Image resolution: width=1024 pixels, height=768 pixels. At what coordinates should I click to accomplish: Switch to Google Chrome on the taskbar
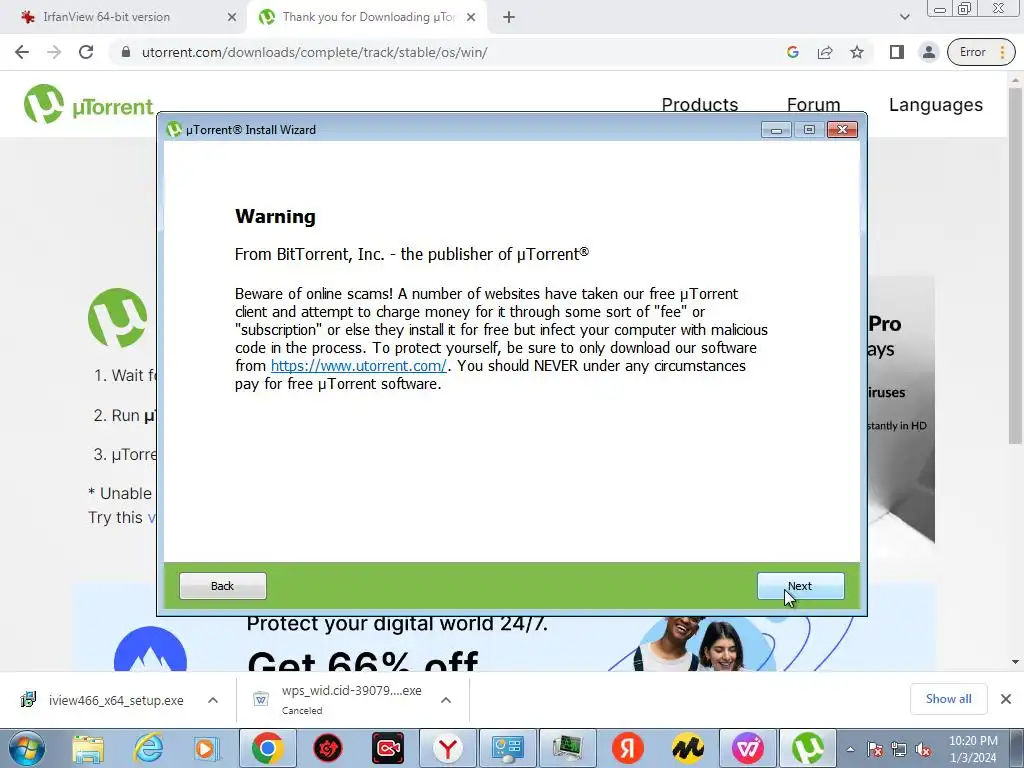tap(267, 748)
